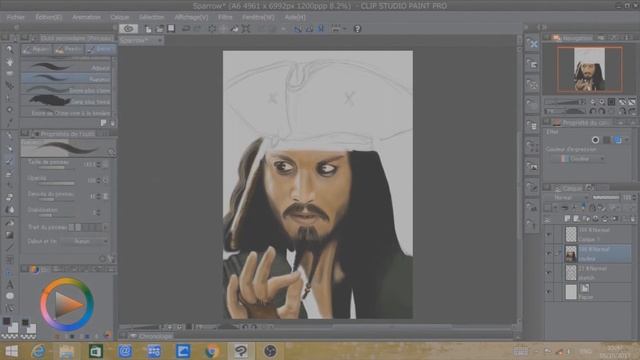
Task: Select the Aqueux brush sub tool
Action: 66,67
